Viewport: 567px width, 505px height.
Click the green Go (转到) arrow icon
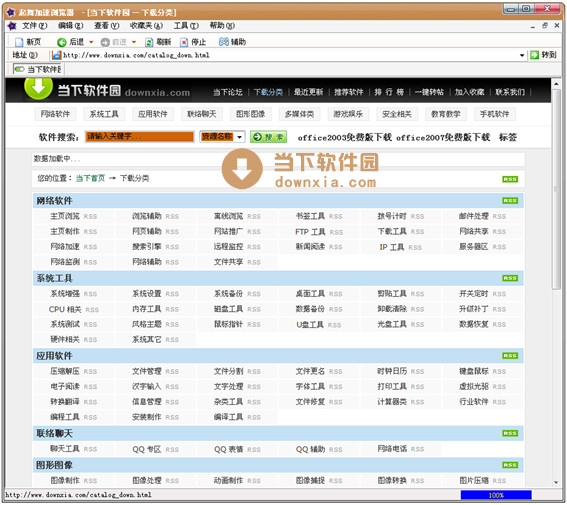click(x=534, y=55)
